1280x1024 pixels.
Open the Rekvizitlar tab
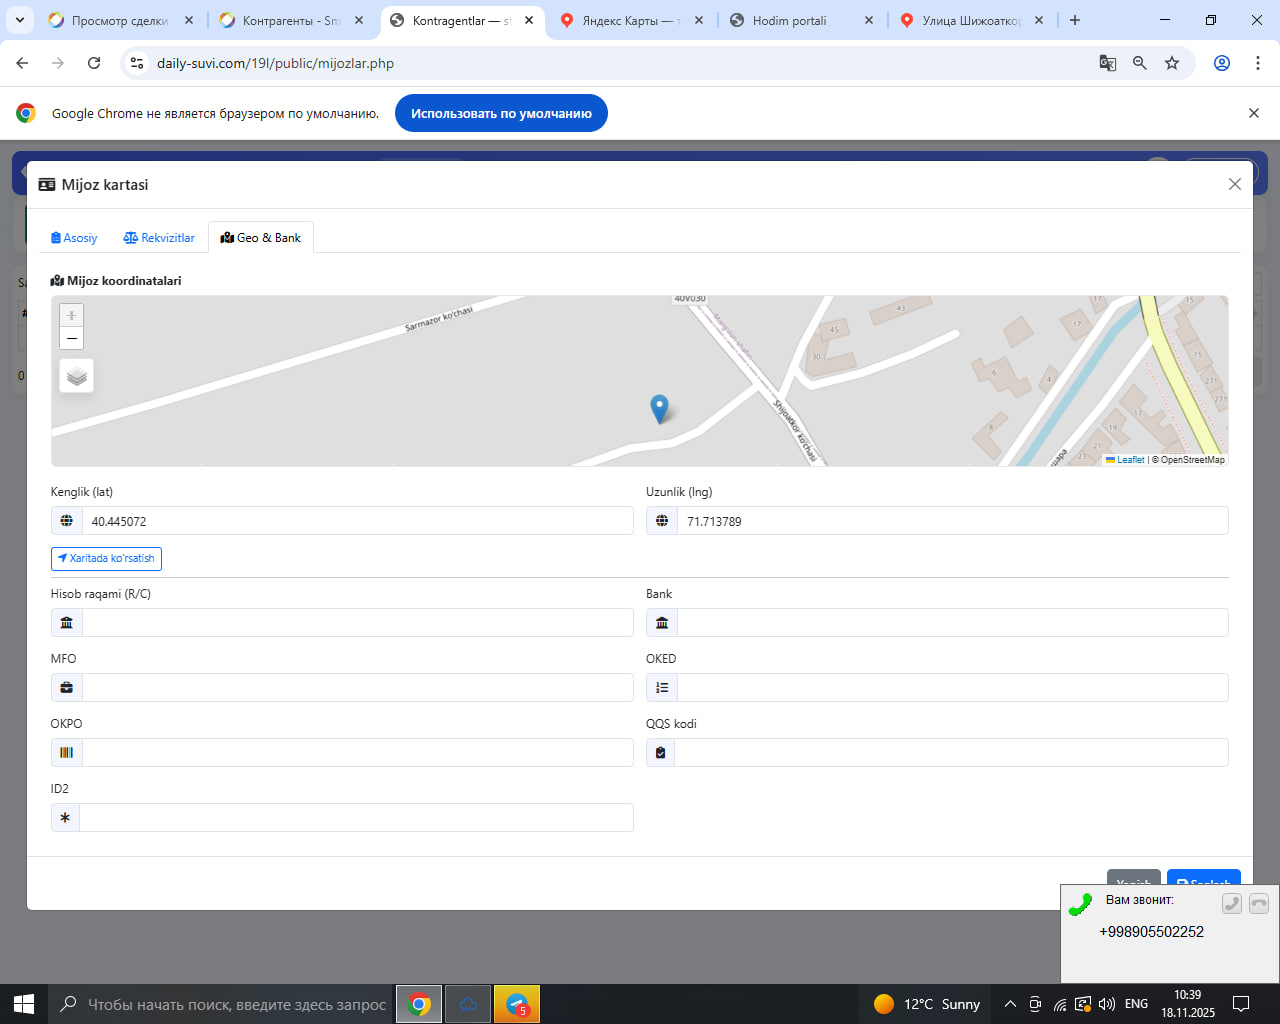pos(159,238)
